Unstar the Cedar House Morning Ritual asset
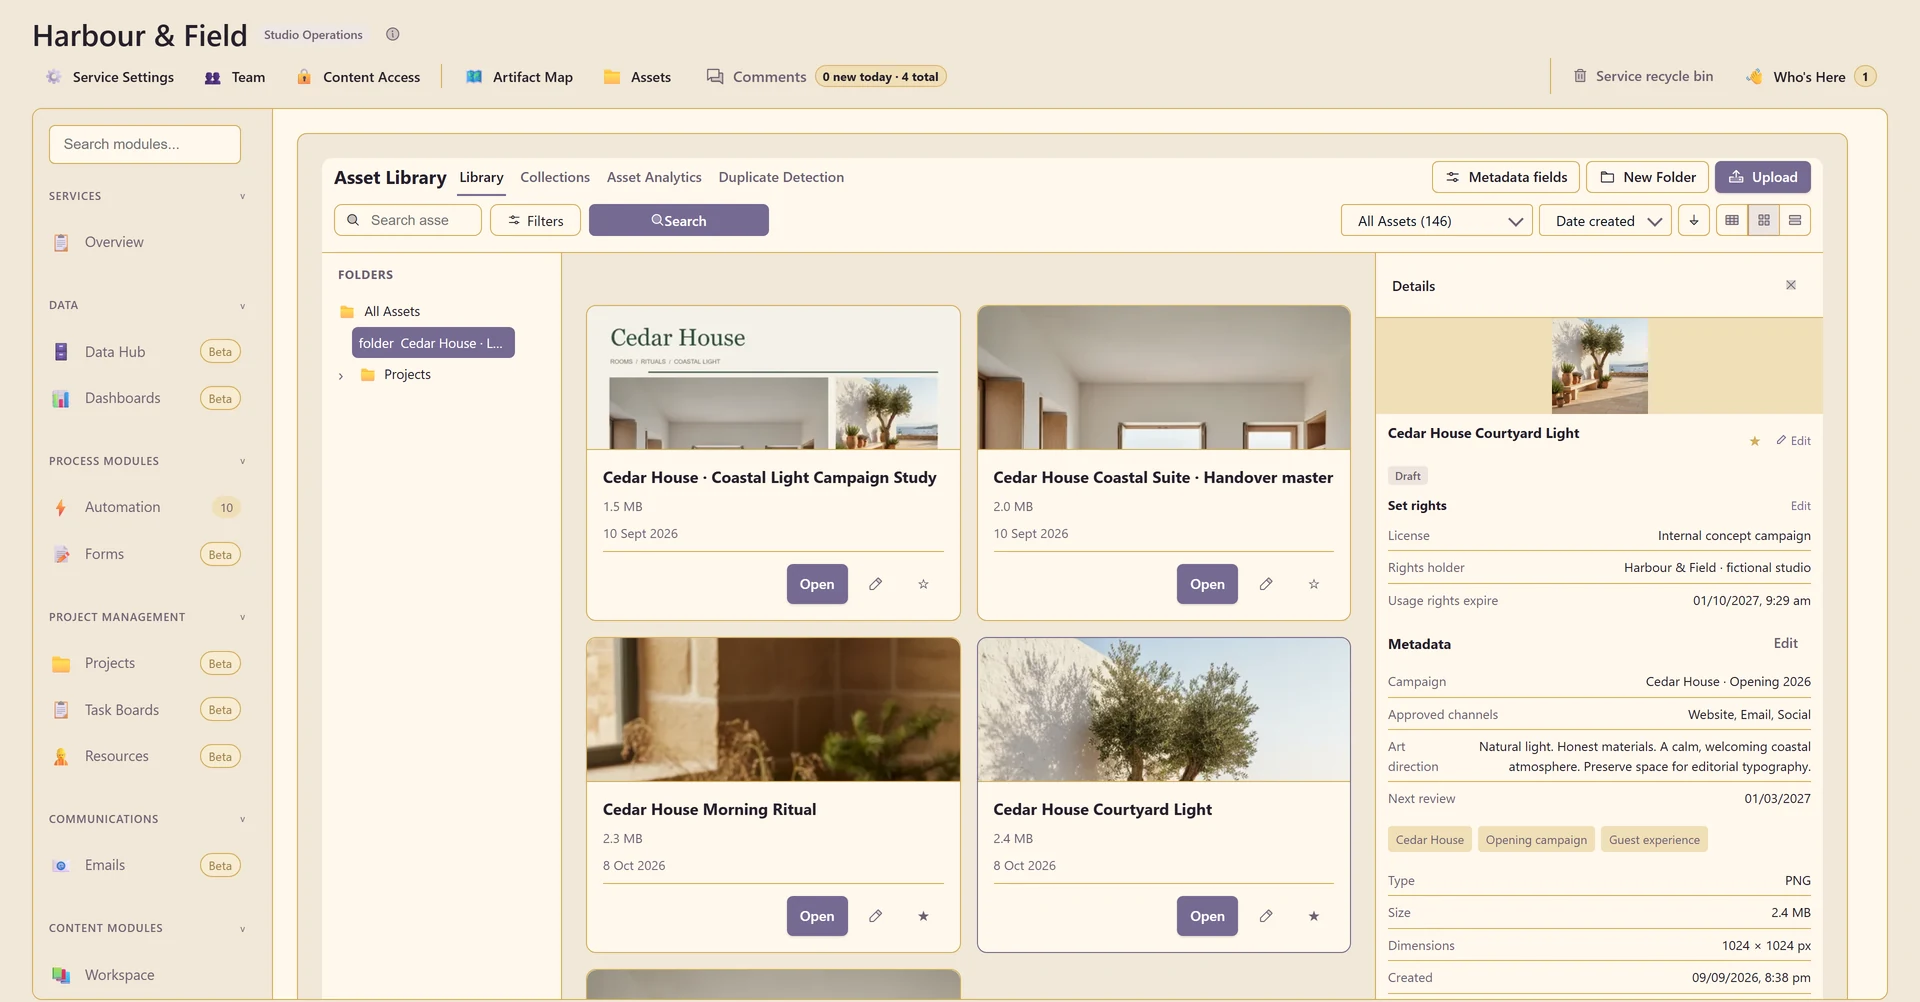Screen dimensions: 1920x1002 pyautogui.click(x=923, y=916)
